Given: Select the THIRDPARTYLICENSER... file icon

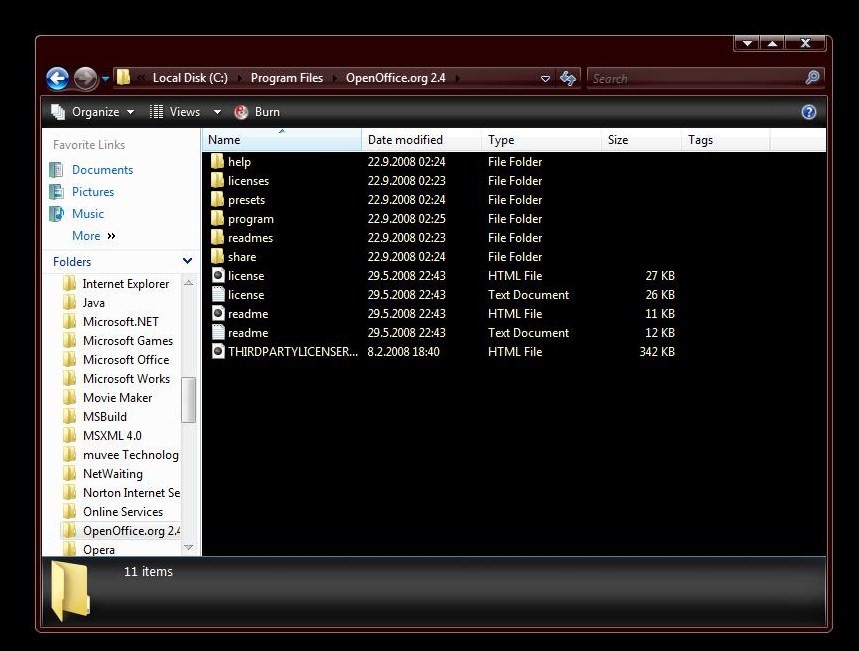Looking at the screenshot, I should [x=218, y=351].
